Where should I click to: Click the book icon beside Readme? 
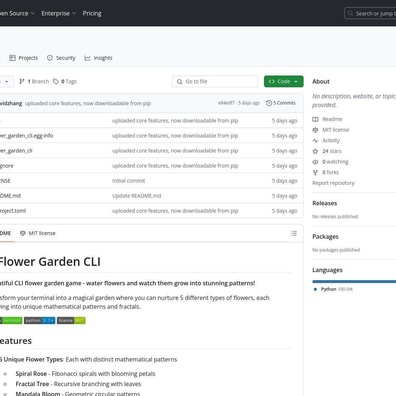(x=315, y=119)
